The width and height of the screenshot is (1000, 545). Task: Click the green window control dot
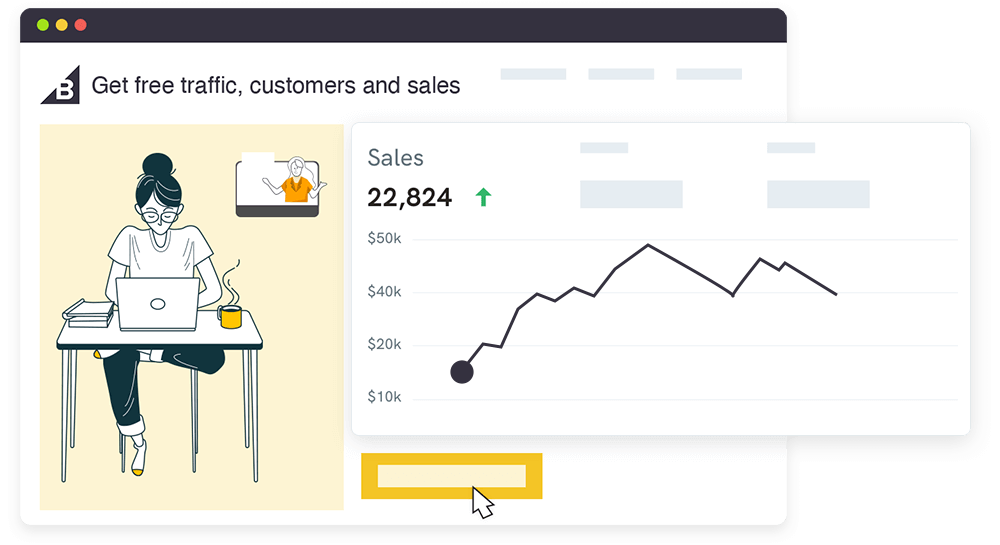(43, 25)
